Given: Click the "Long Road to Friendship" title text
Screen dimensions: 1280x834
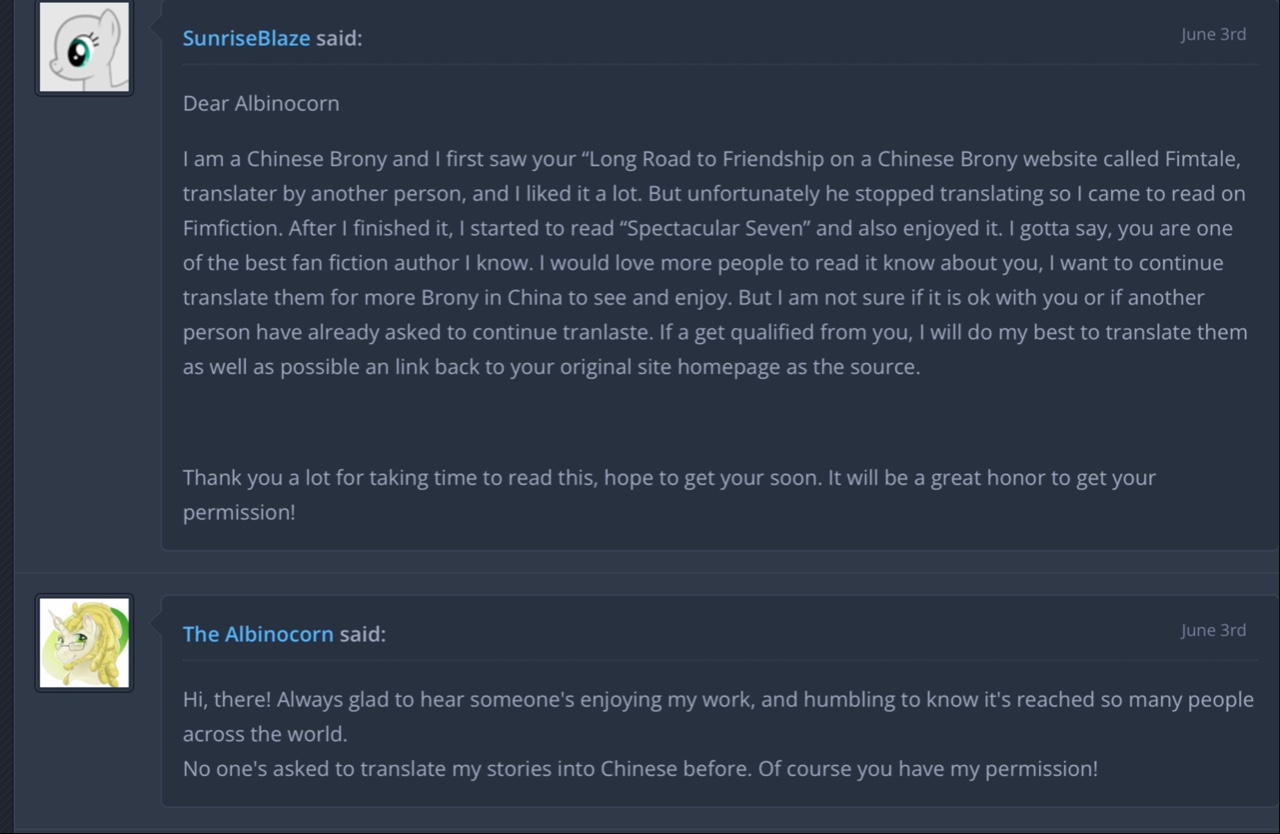Looking at the screenshot, I should [x=699, y=159].
